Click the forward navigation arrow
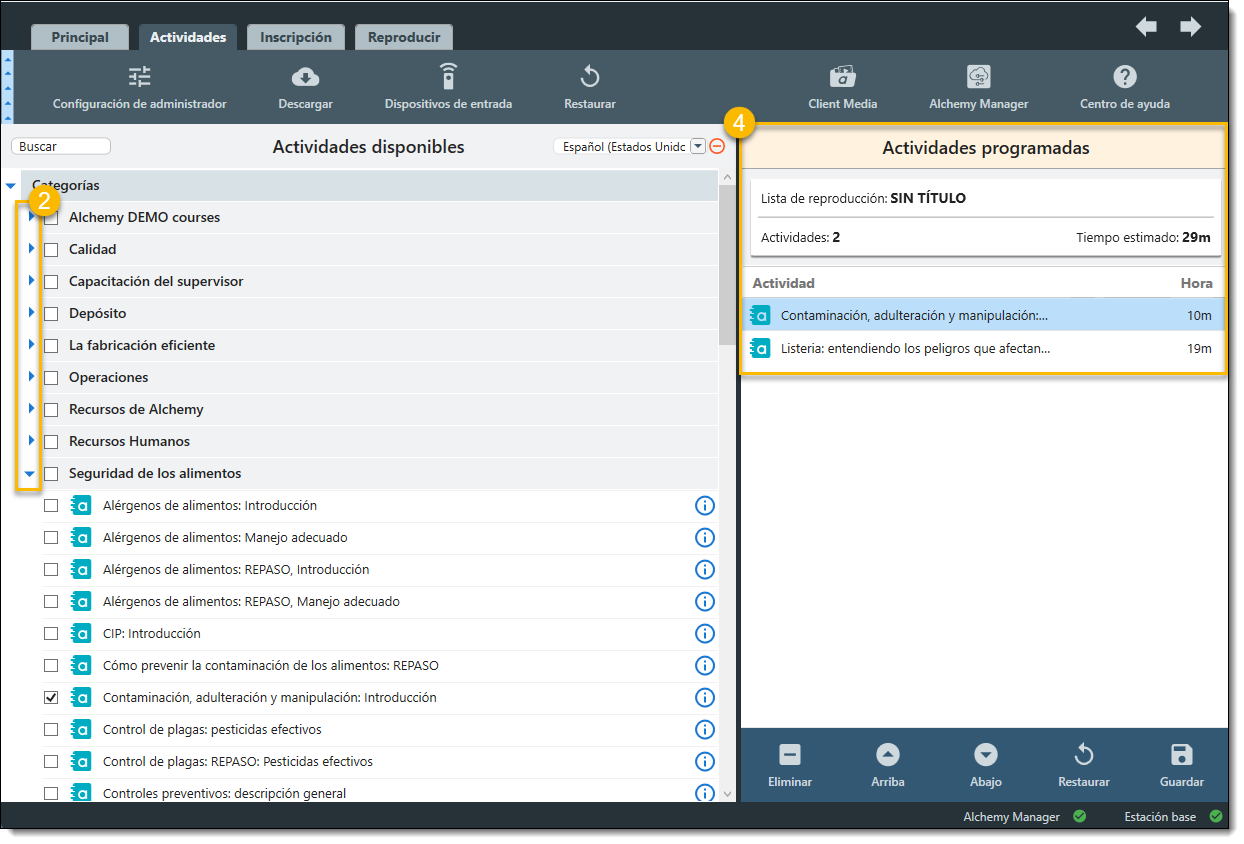Viewport: 1244px width, 844px height. 1190,27
